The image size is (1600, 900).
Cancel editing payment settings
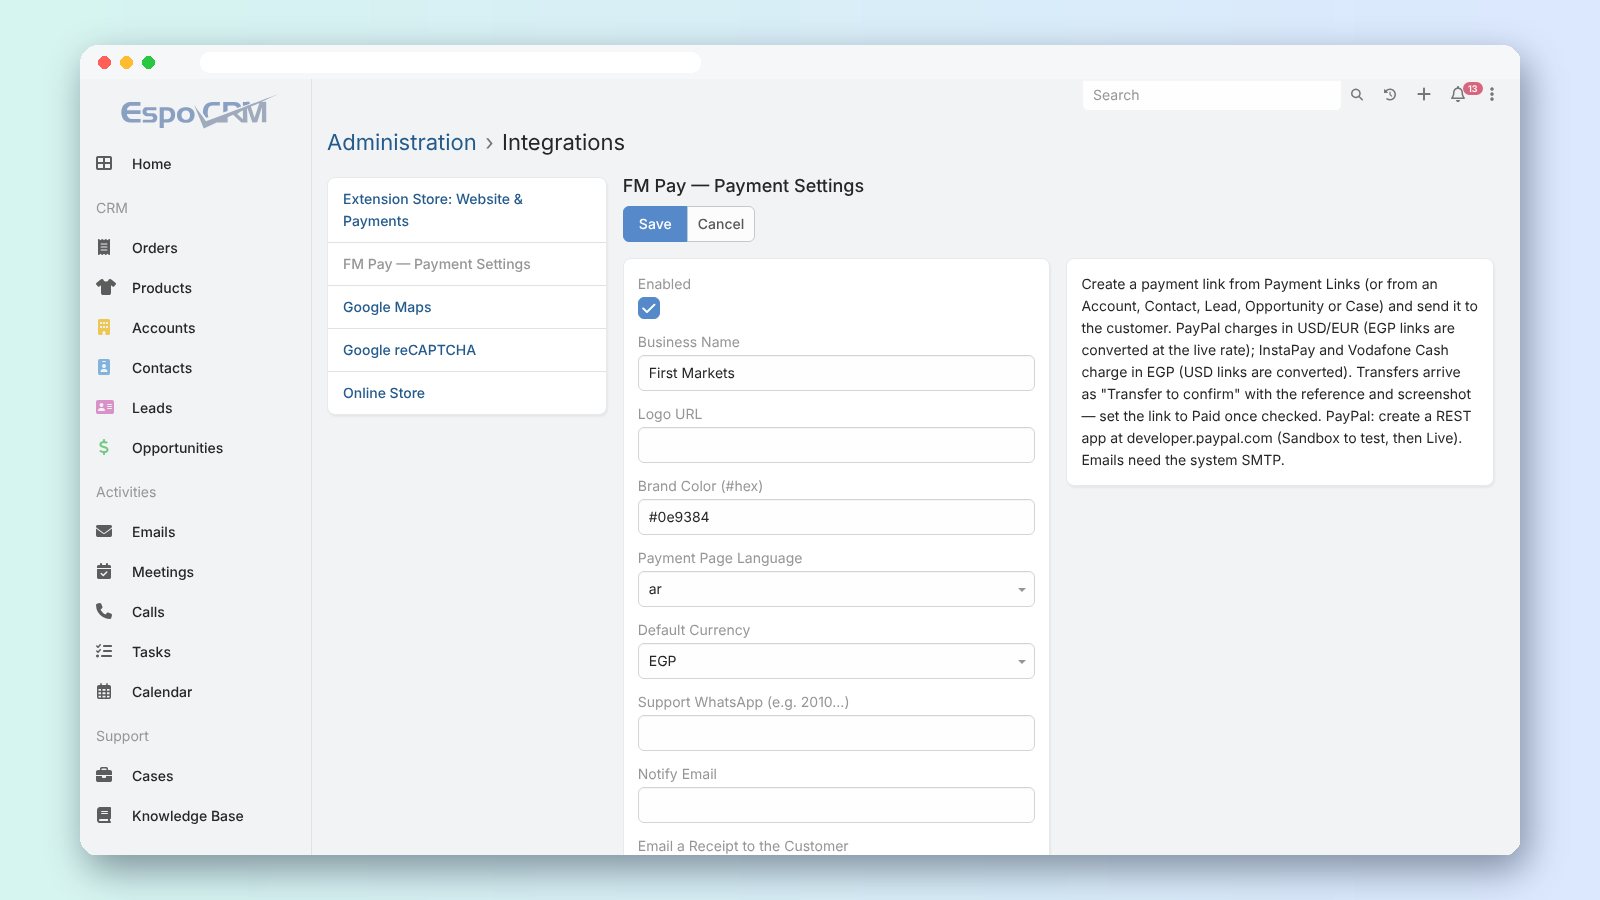(x=721, y=224)
